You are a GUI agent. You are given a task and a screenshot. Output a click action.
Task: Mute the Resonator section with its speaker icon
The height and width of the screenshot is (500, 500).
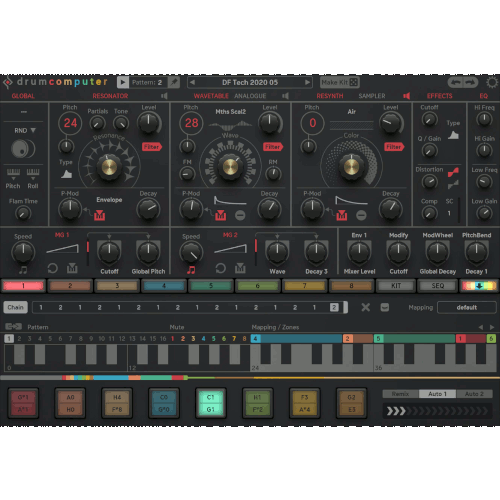[x=164, y=96]
